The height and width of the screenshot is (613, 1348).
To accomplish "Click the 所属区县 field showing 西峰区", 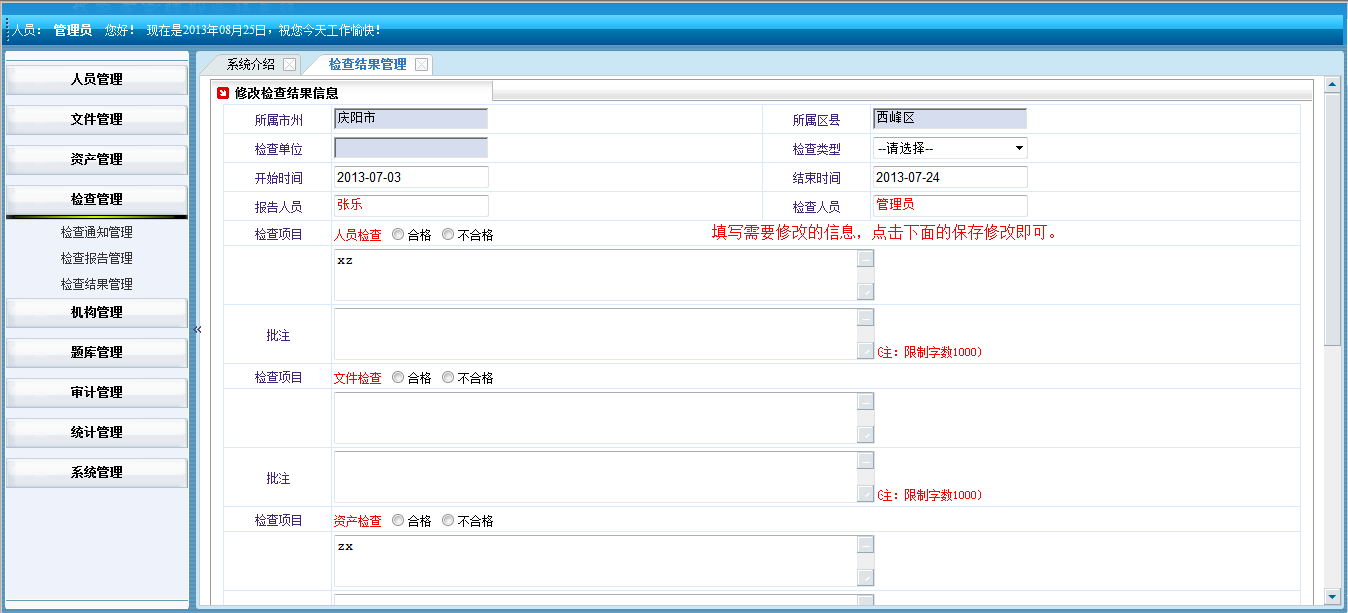I will [x=950, y=119].
